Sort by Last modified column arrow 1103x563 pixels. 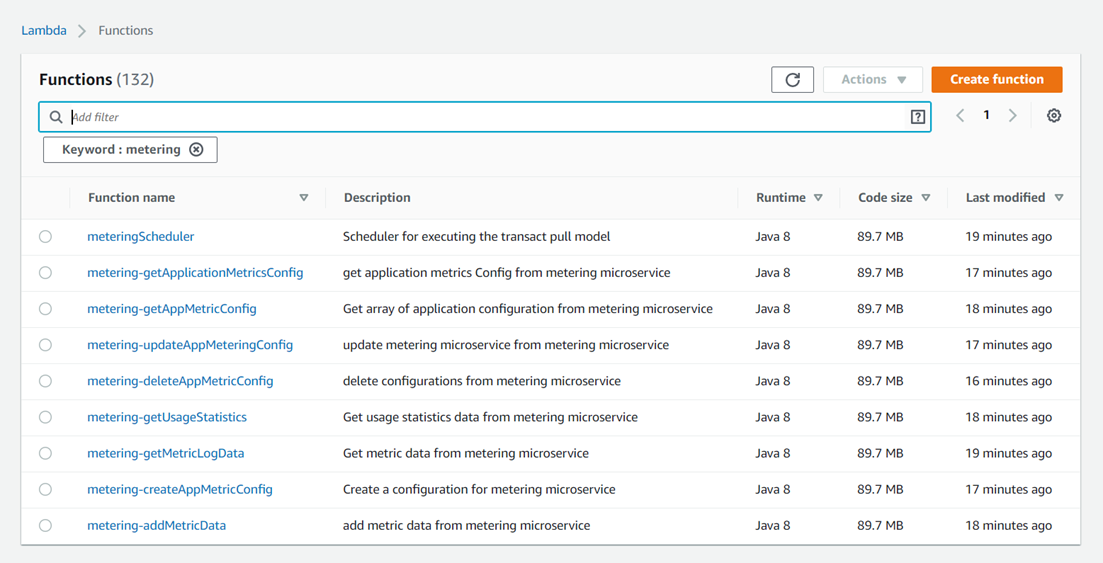tap(1059, 198)
